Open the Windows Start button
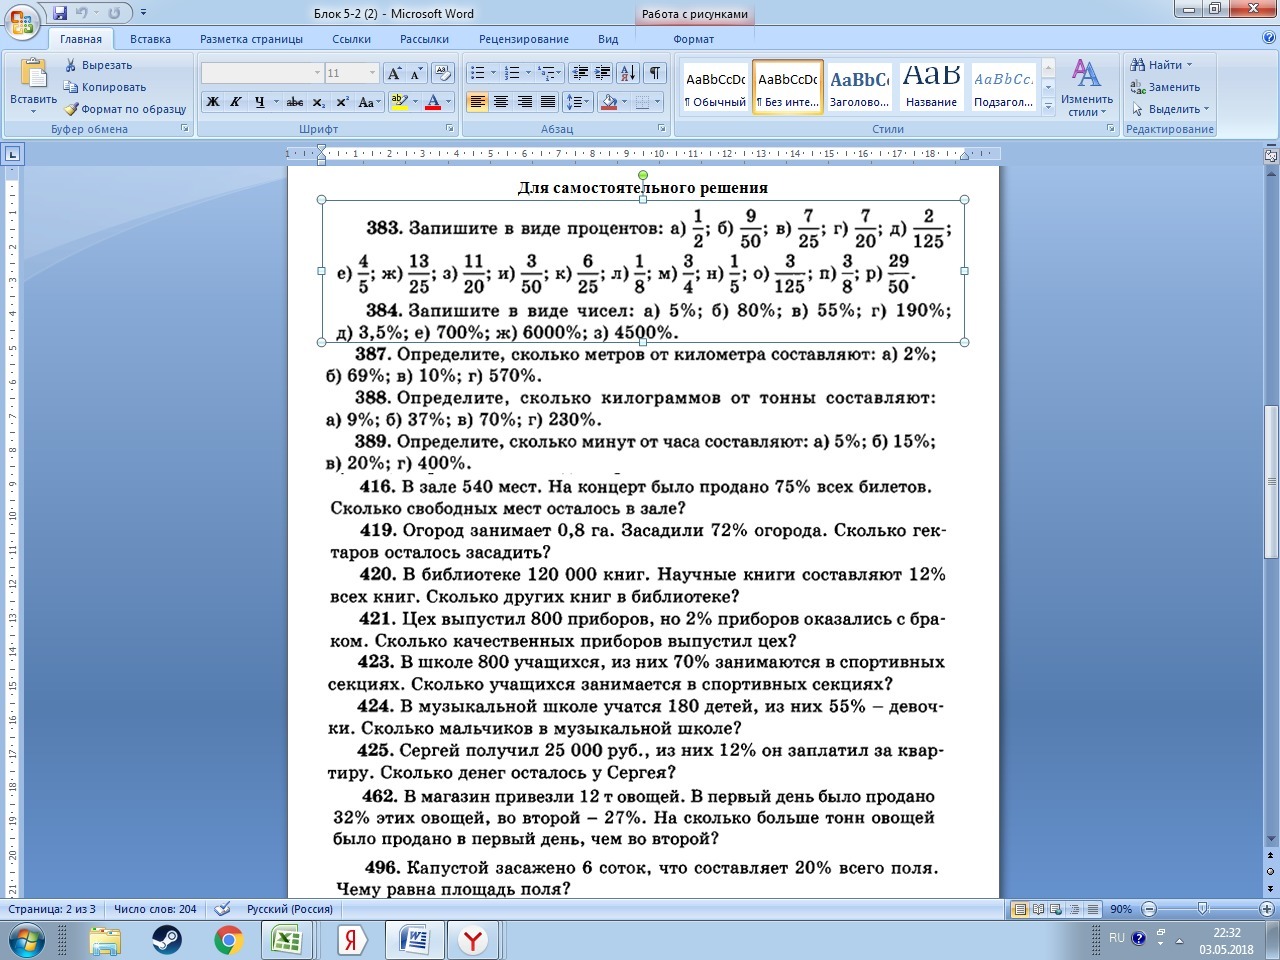This screenshot has width=1280, height=960. click(26, 940)
